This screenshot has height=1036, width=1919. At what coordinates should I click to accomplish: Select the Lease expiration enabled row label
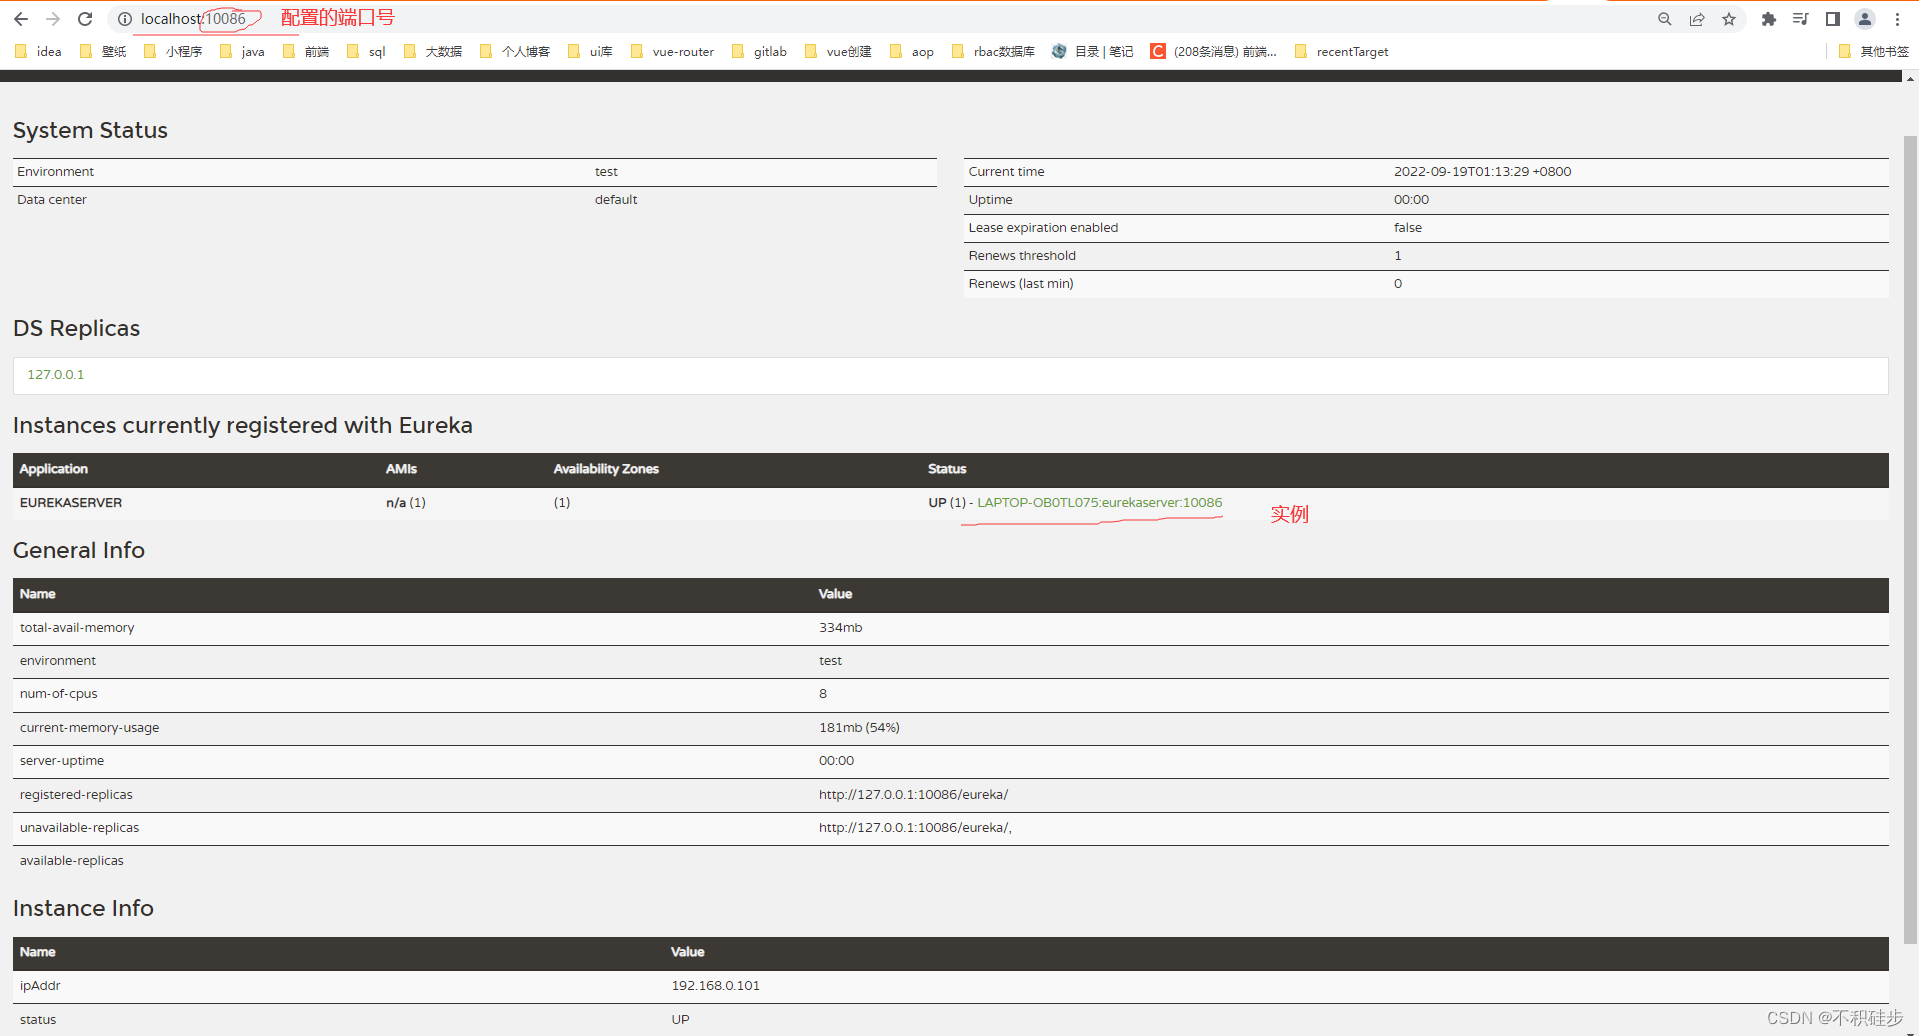click(1043, 228)
